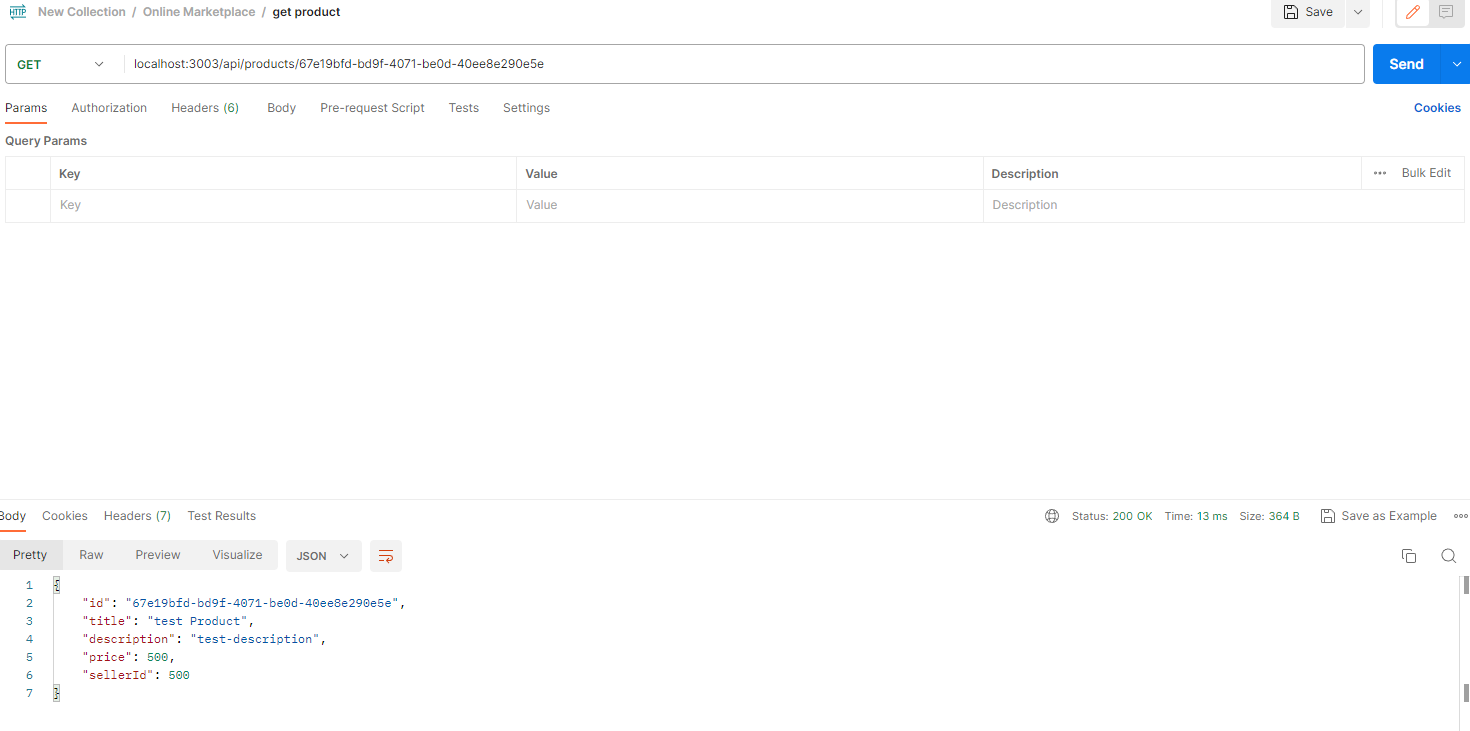Open the Cookies link
The height and width of the screenshot is (731, 1470).
[1437, 107]
